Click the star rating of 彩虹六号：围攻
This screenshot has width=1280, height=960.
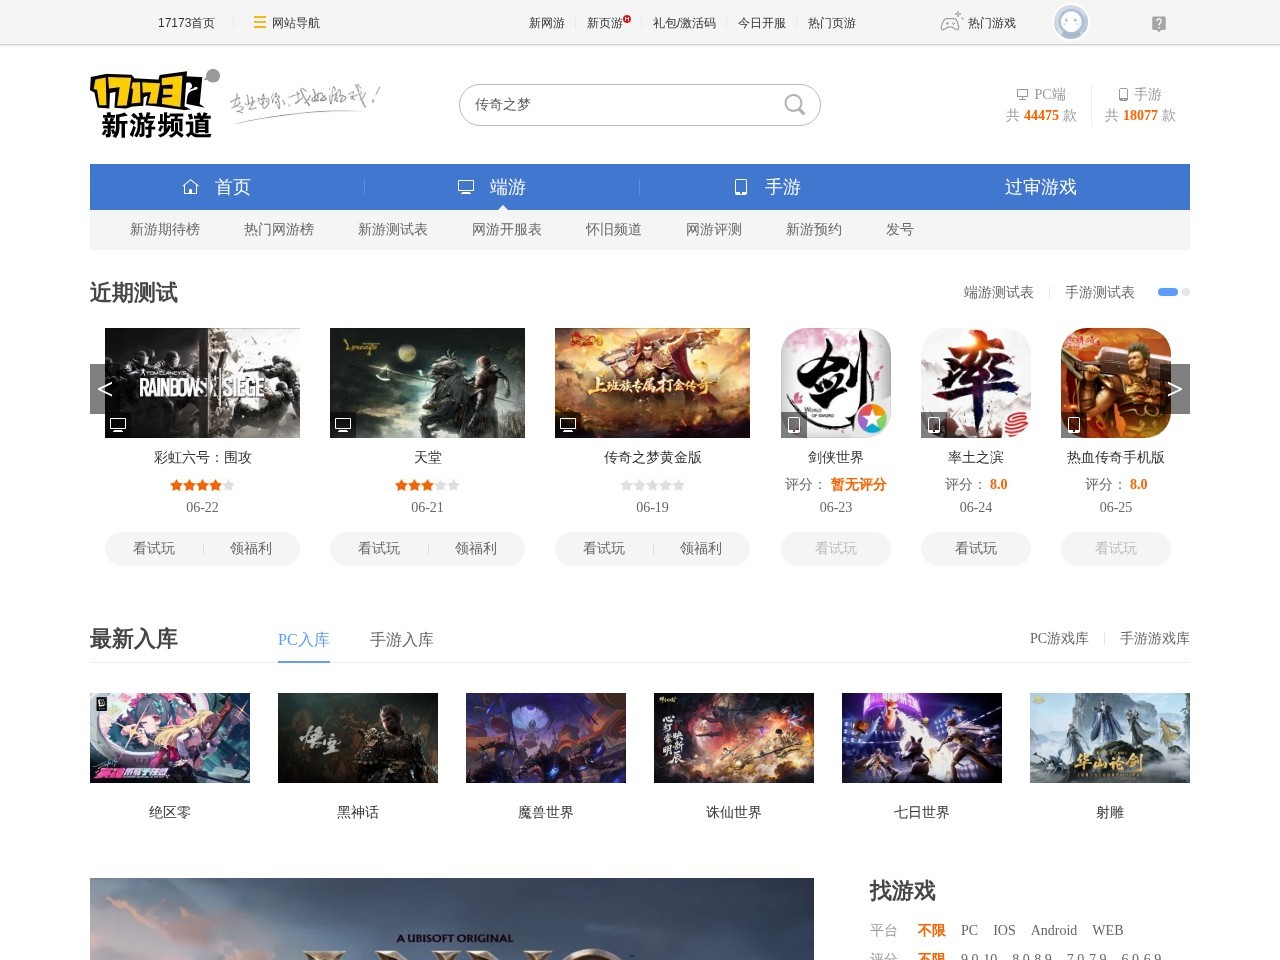click(202, 485)
